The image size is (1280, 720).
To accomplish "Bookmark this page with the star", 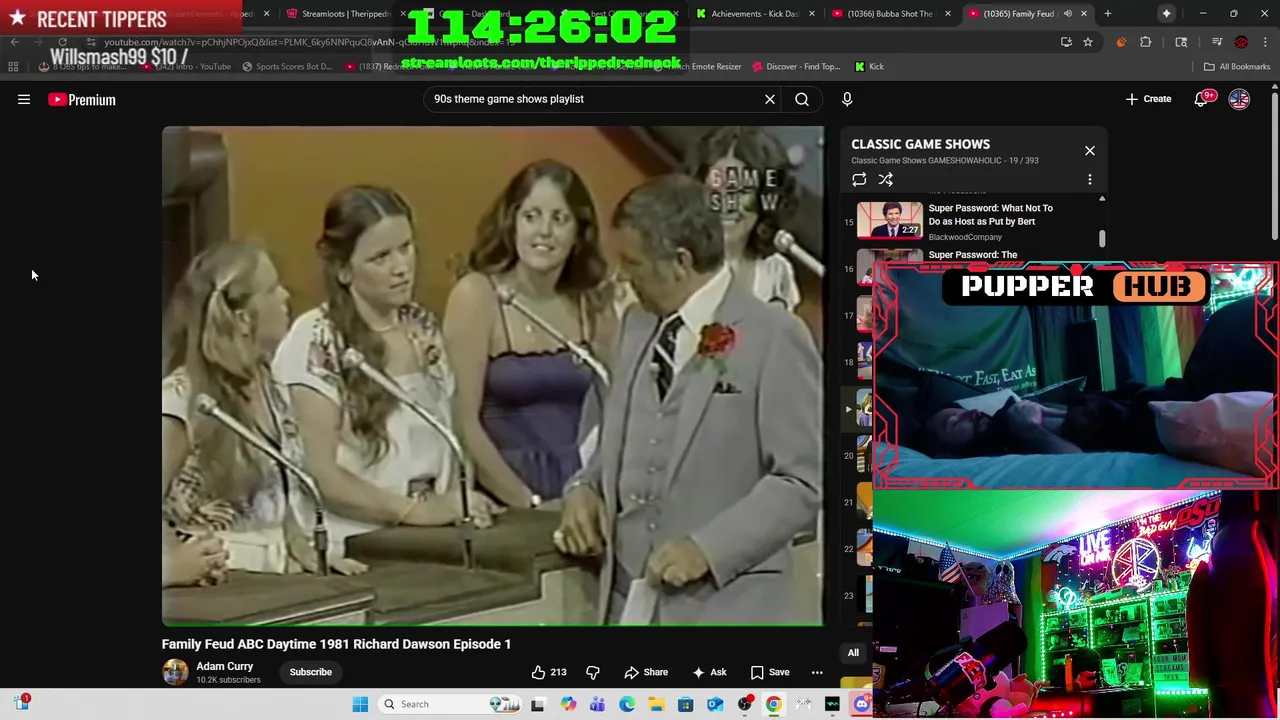I will pos(1088,42).
